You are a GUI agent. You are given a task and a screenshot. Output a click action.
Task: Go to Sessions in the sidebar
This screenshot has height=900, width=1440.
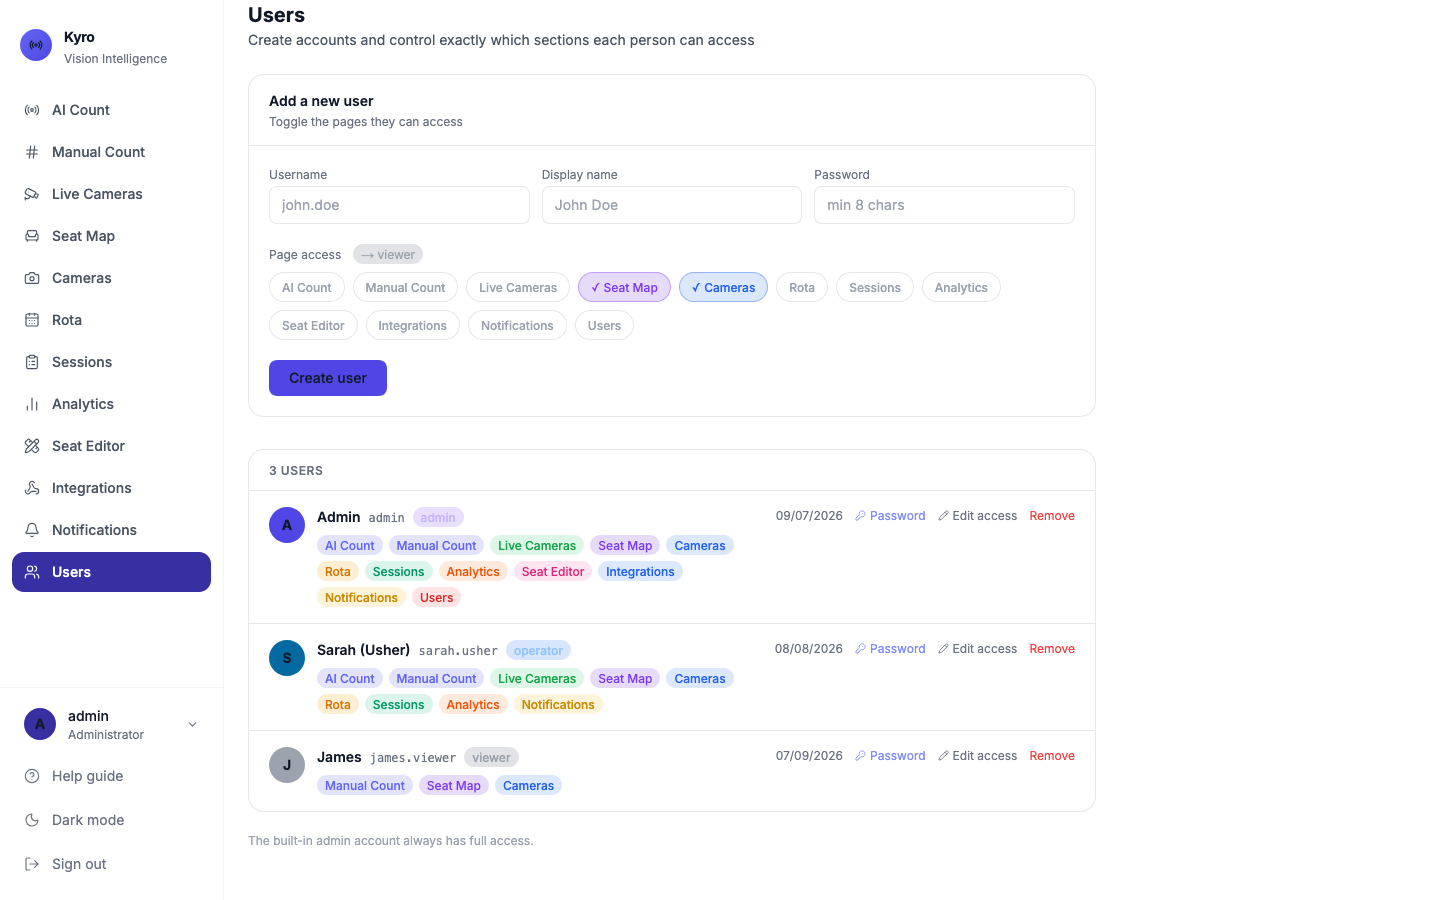(x=111, y=362)
